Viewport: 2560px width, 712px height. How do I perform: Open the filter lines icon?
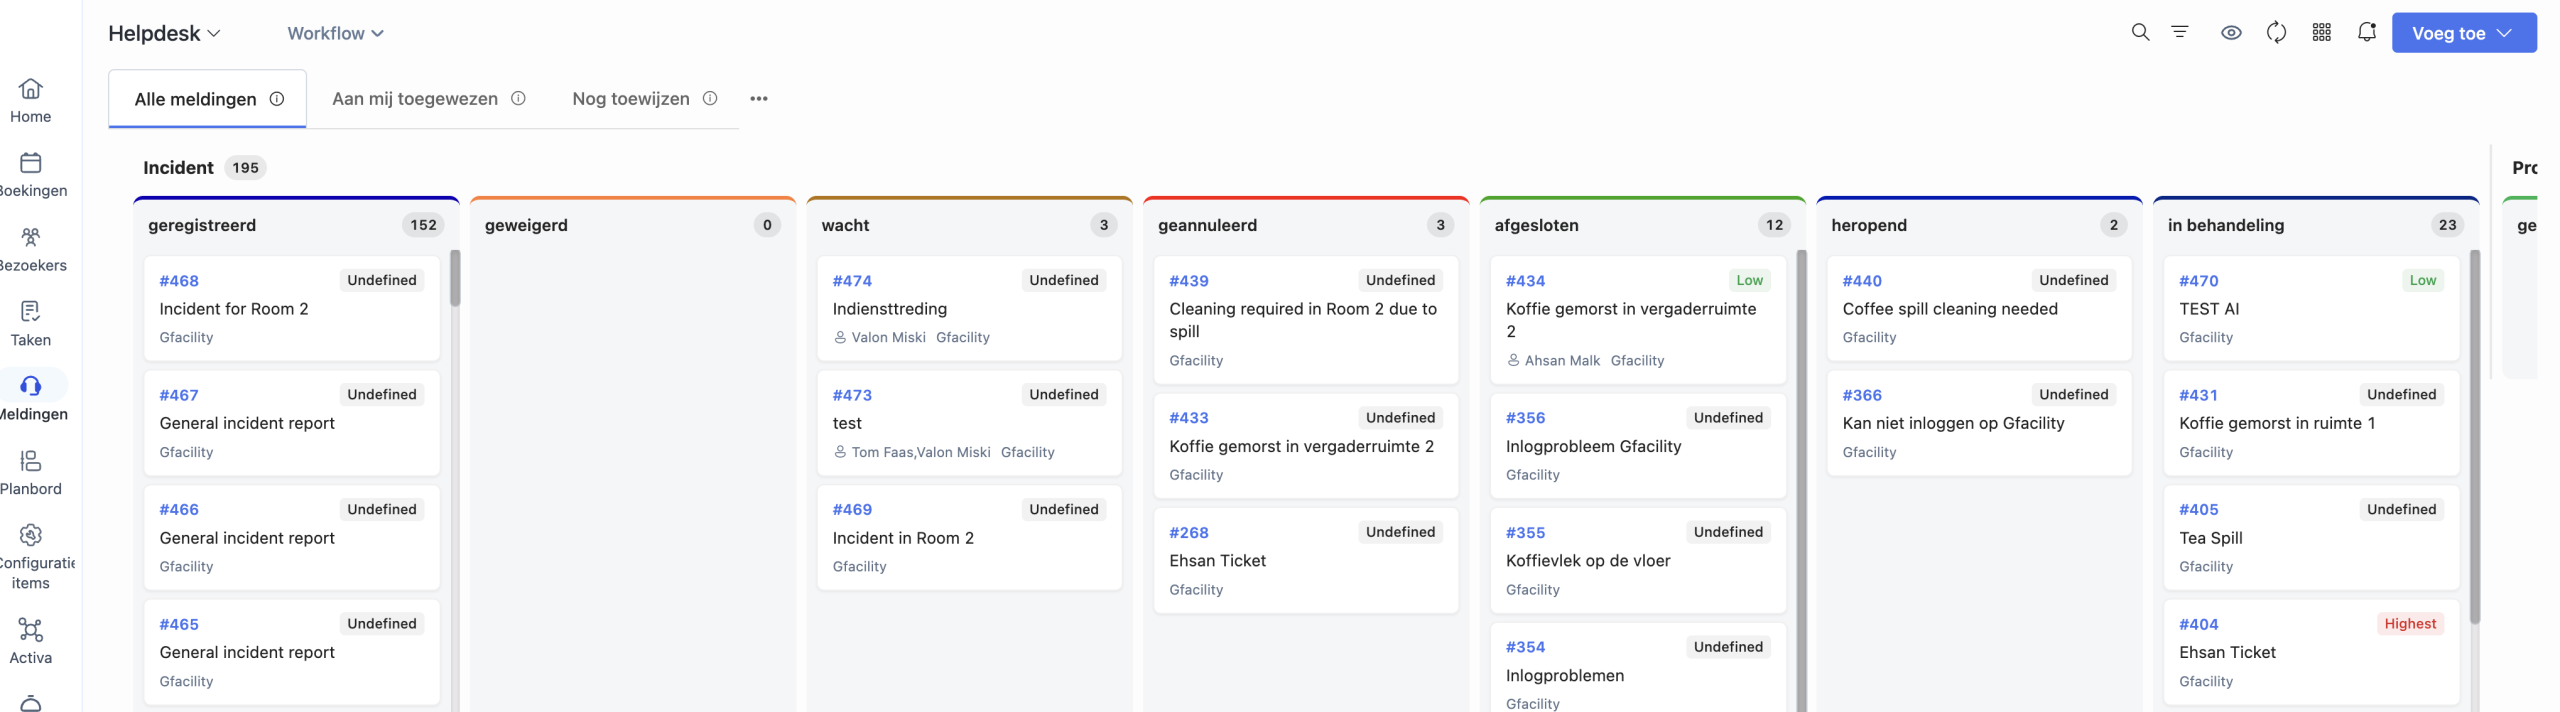[x=2179, y=33]
